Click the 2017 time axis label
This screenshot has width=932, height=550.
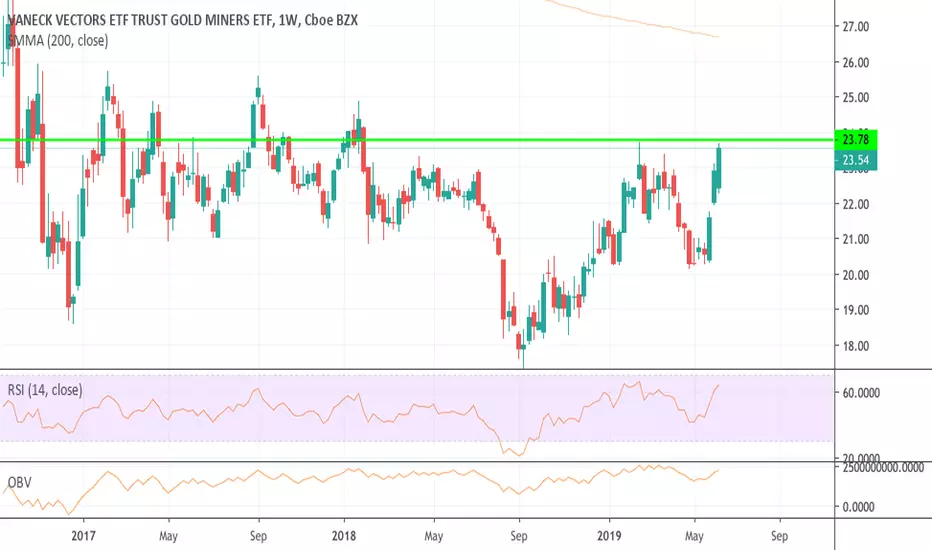83,536
